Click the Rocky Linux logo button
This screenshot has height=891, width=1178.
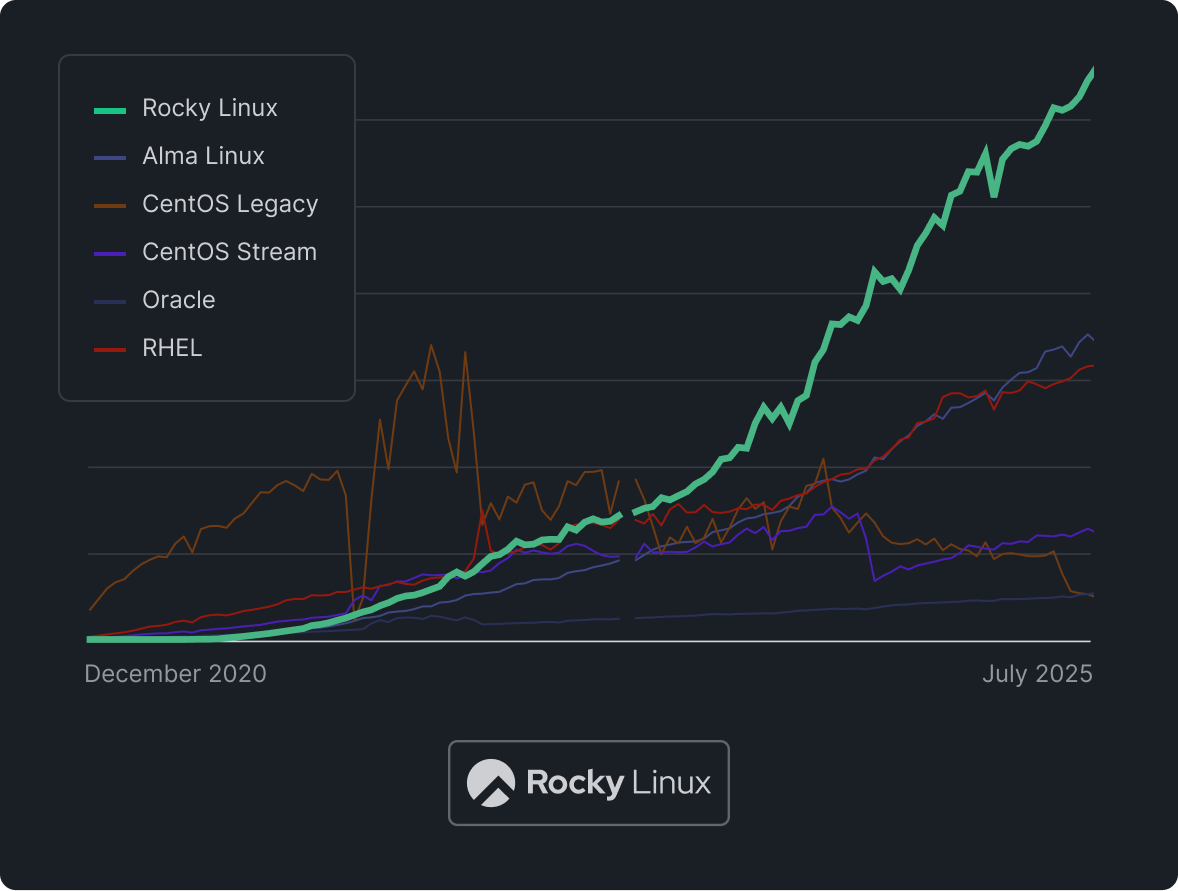[x=589, y=784]
